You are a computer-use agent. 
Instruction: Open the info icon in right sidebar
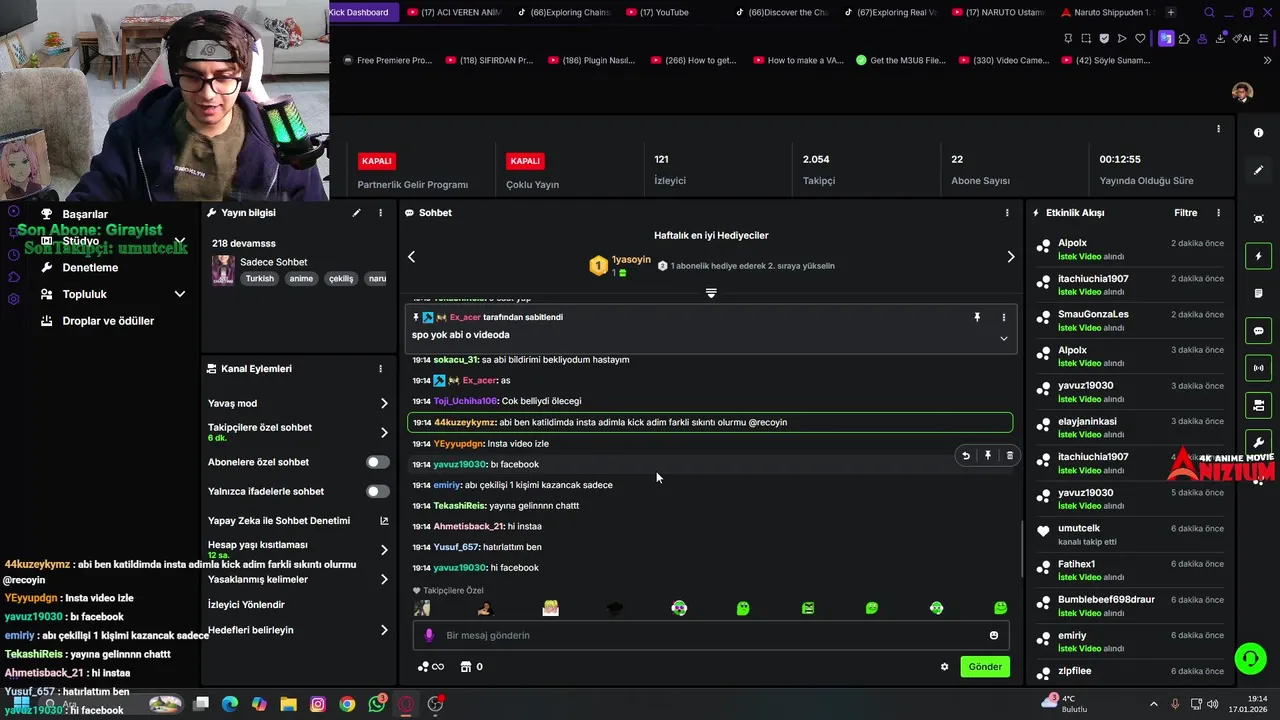(x=1258, y=133)
